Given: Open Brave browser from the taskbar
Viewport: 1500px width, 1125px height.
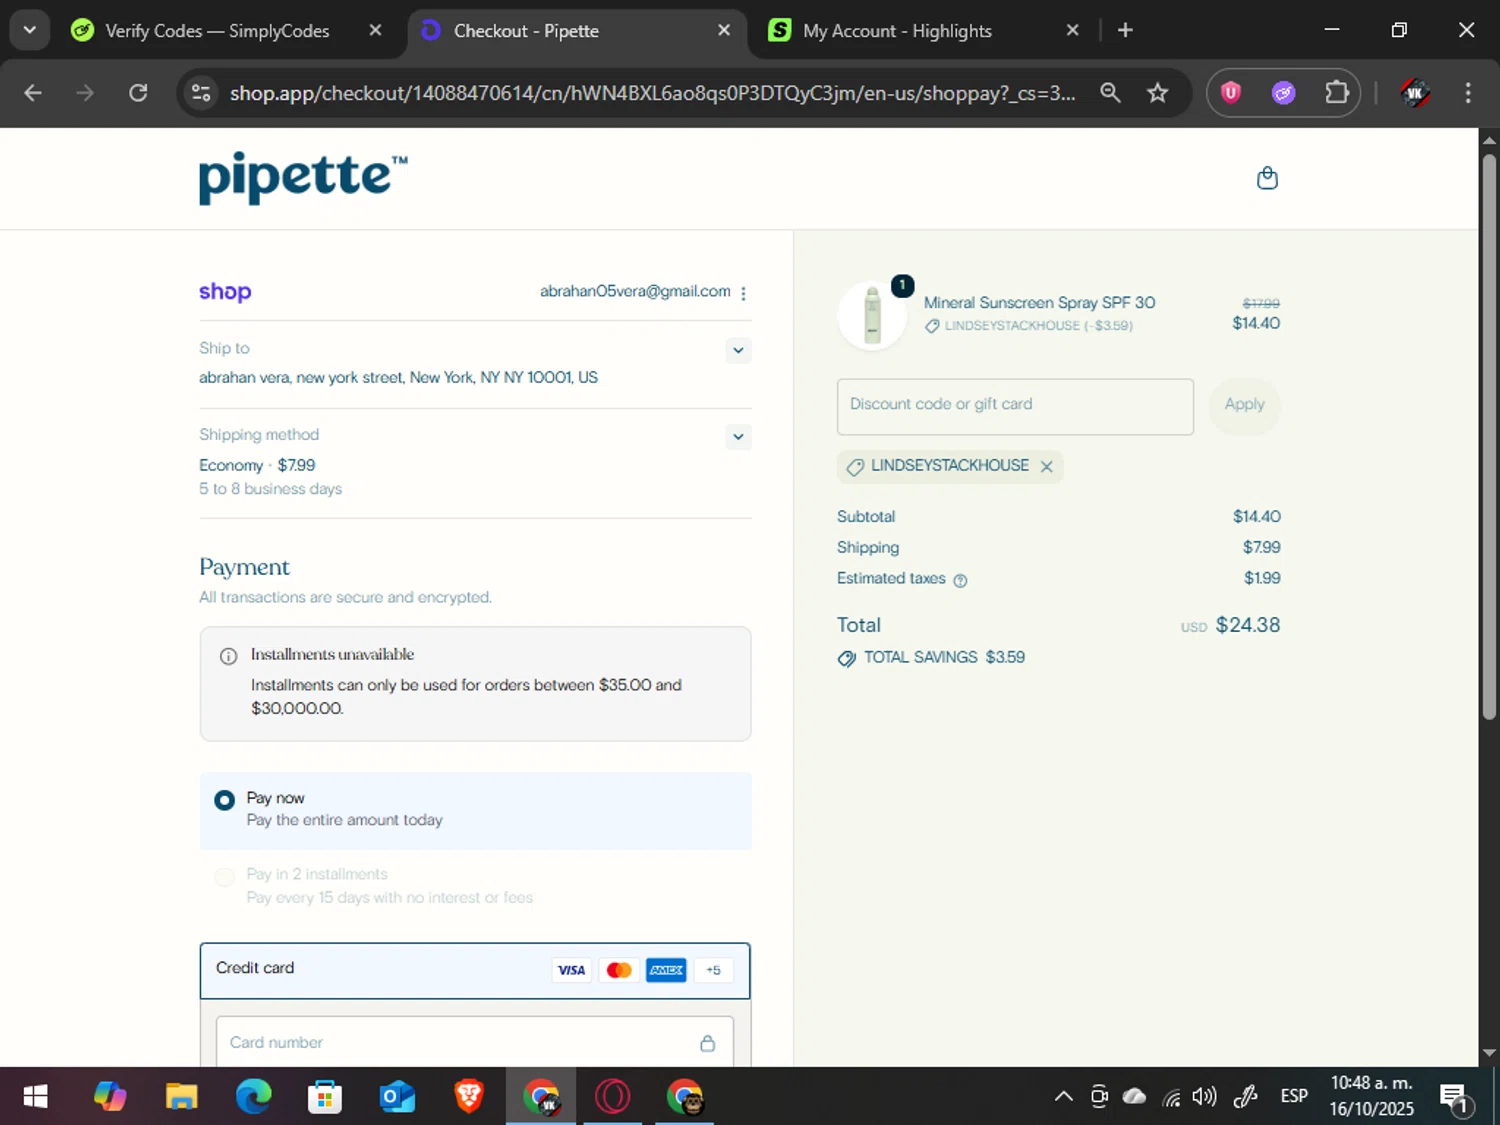Looking at the screenshot, I should 469,1097.
